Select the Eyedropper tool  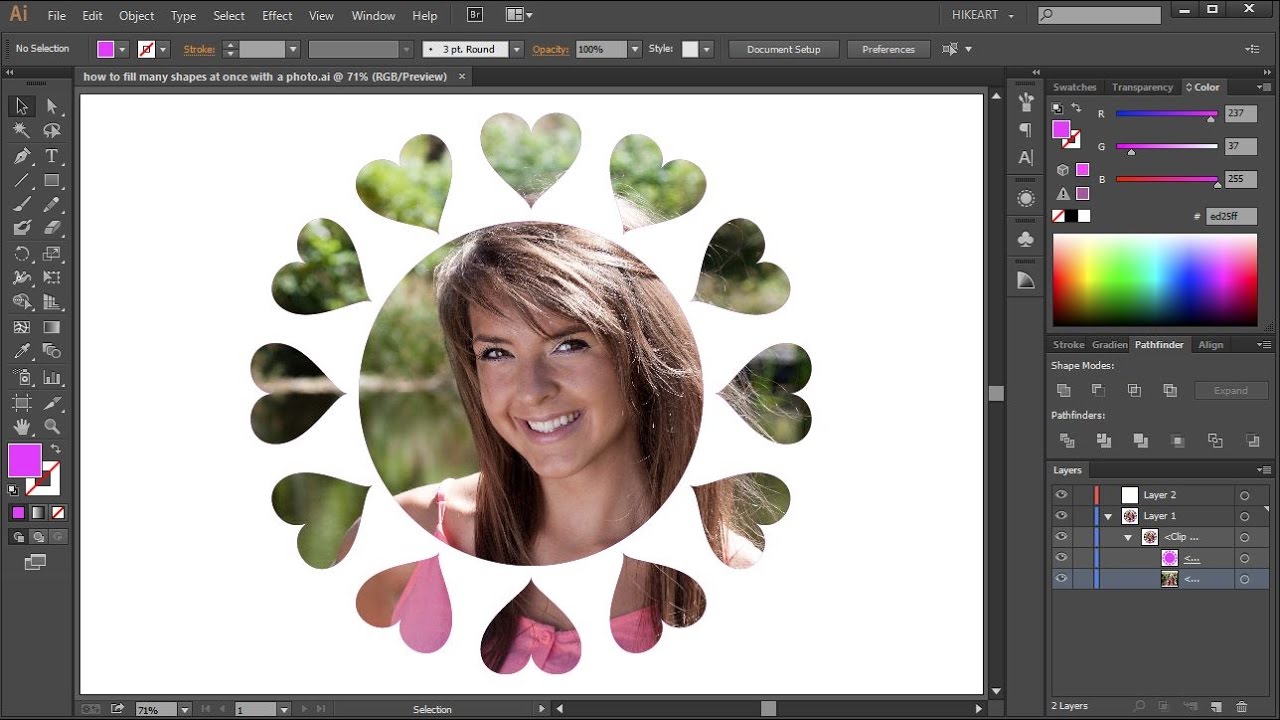(22, 352)
